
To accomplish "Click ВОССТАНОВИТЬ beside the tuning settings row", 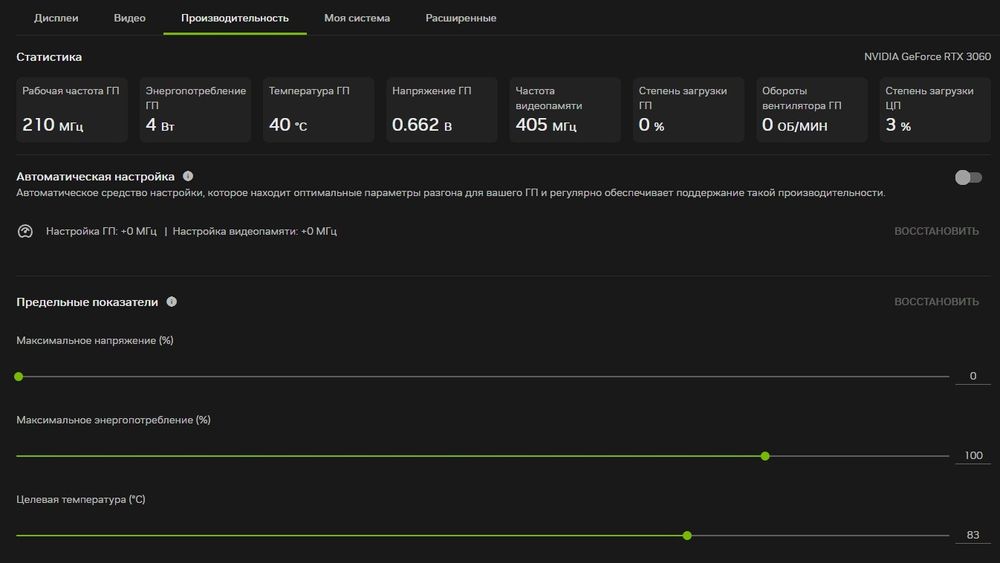I will click(x=936, y=231).
